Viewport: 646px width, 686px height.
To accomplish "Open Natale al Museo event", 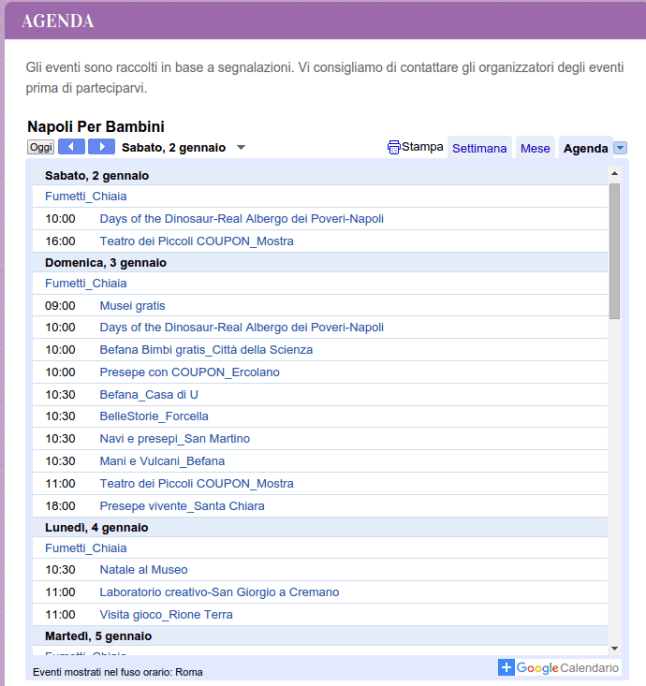I will point(143,570).
